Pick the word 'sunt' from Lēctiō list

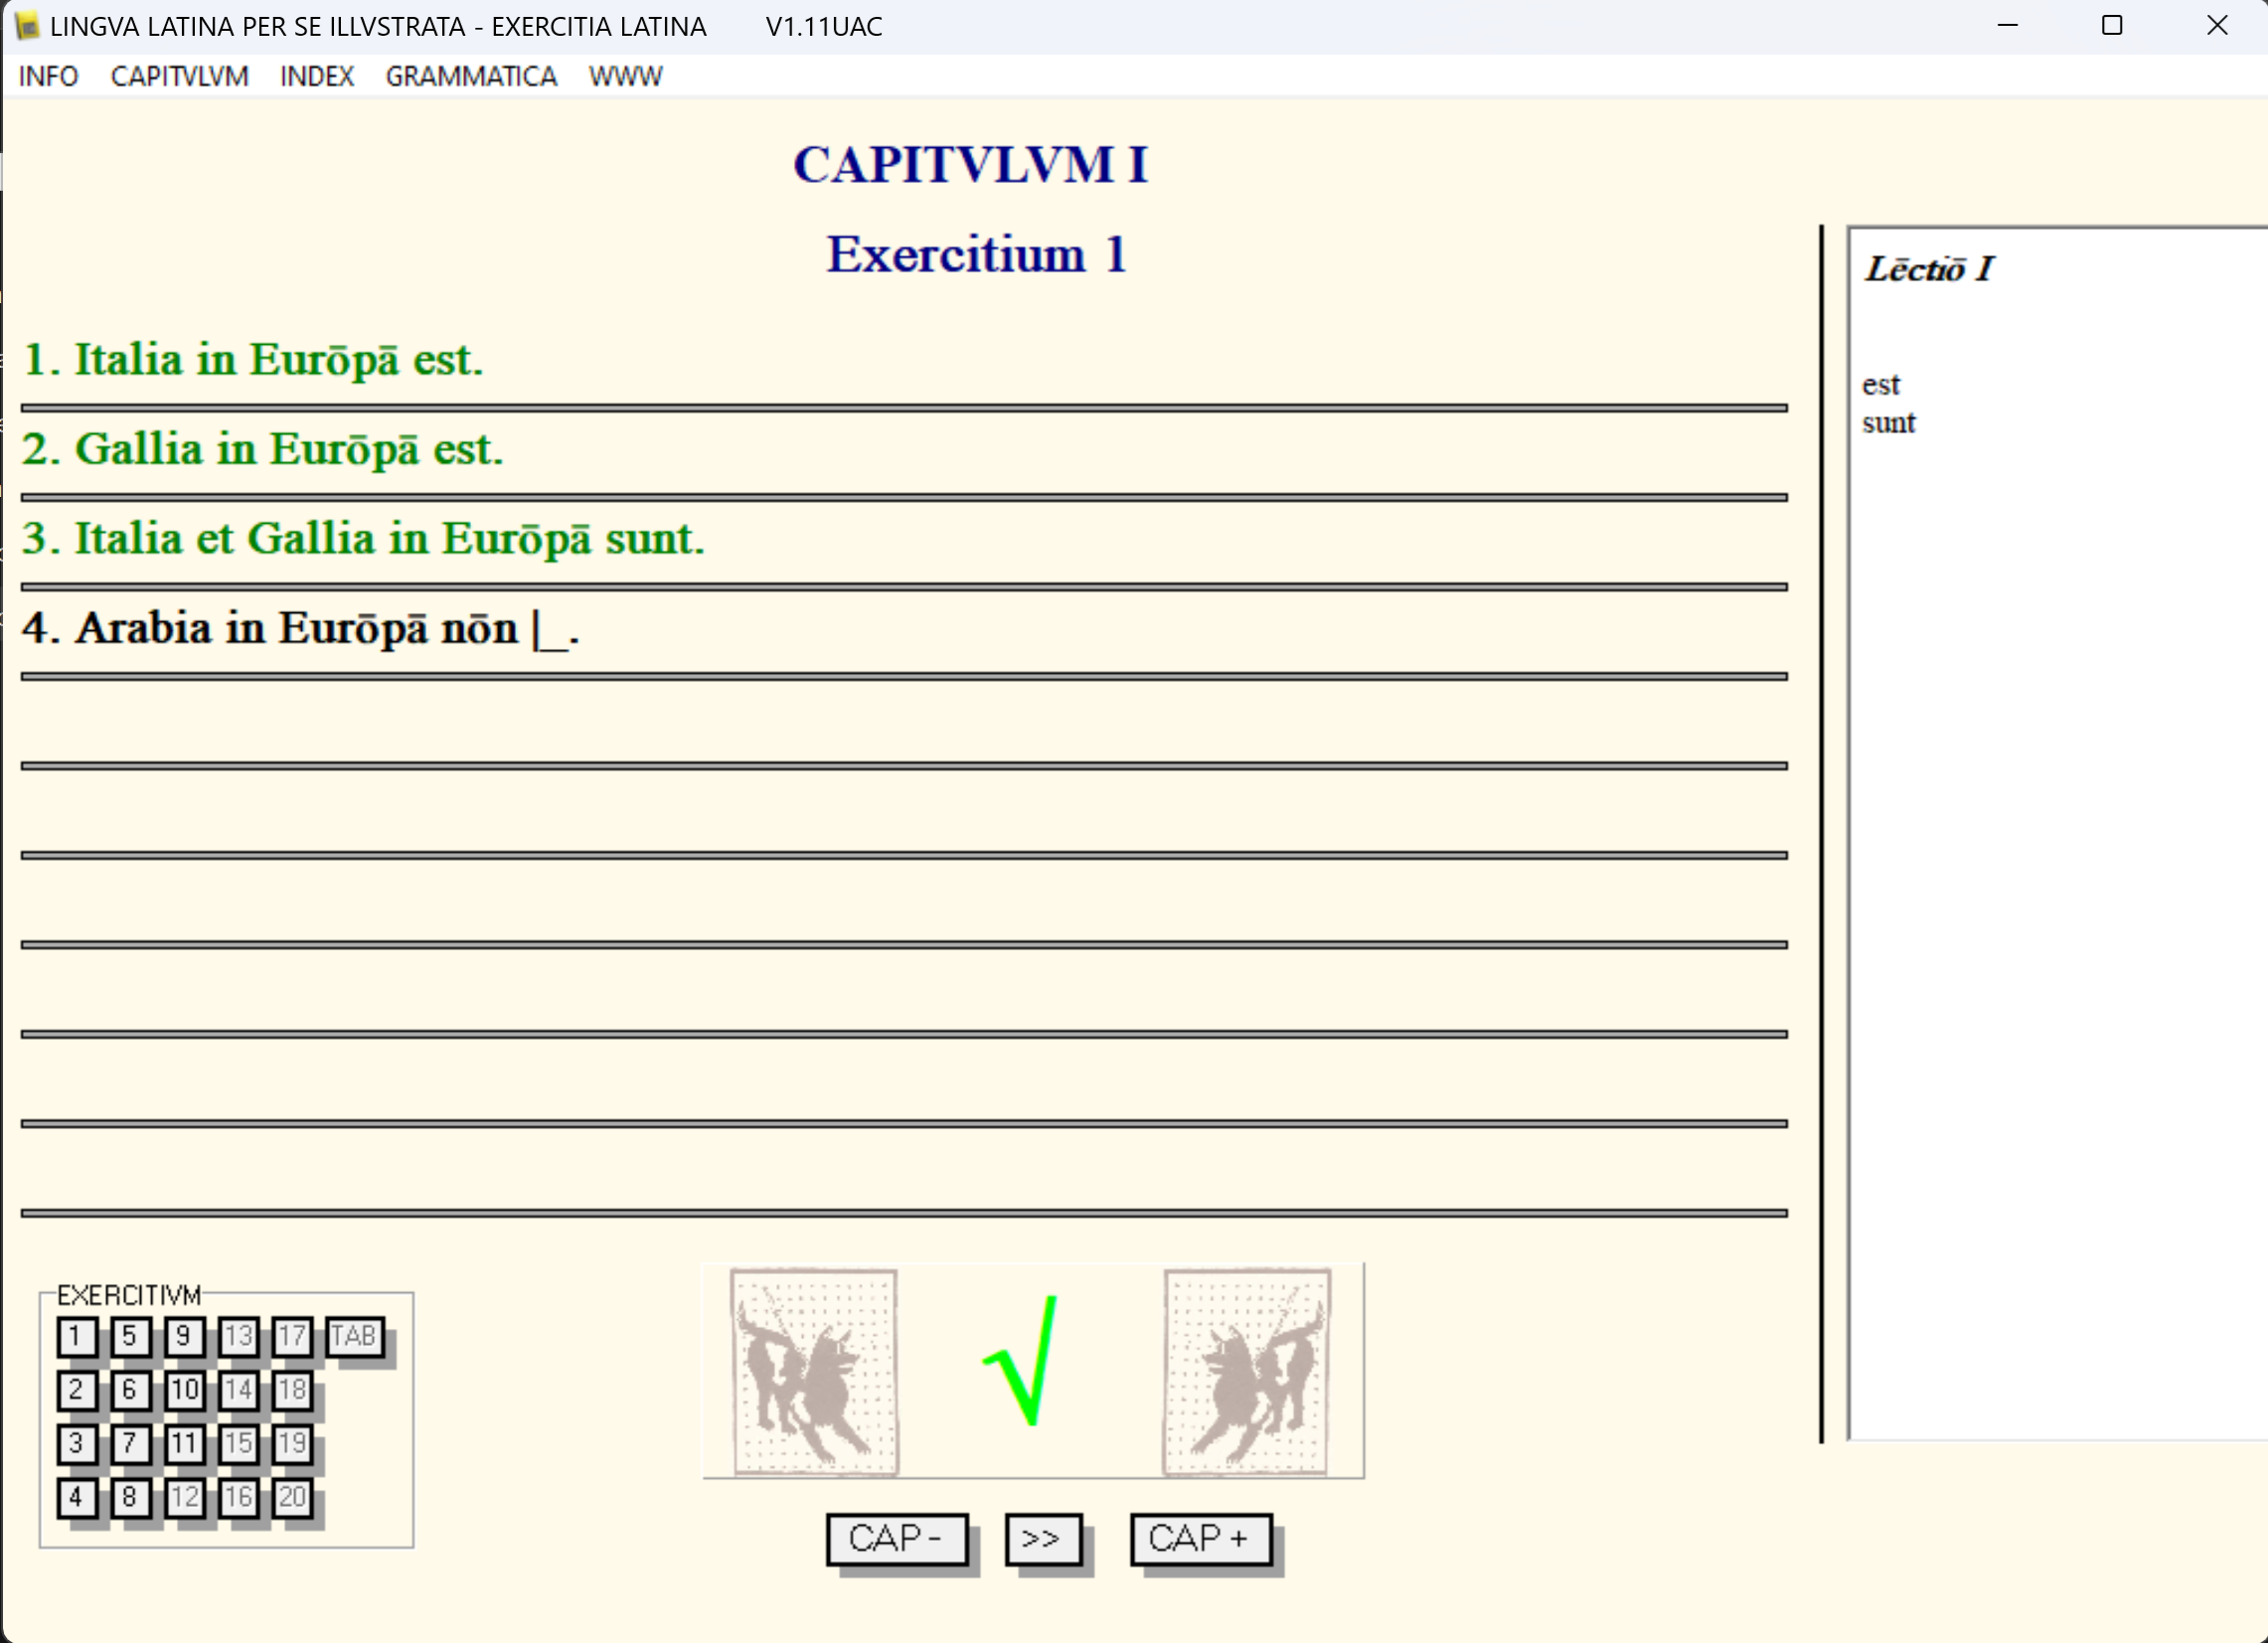(x=1888, y=423)
